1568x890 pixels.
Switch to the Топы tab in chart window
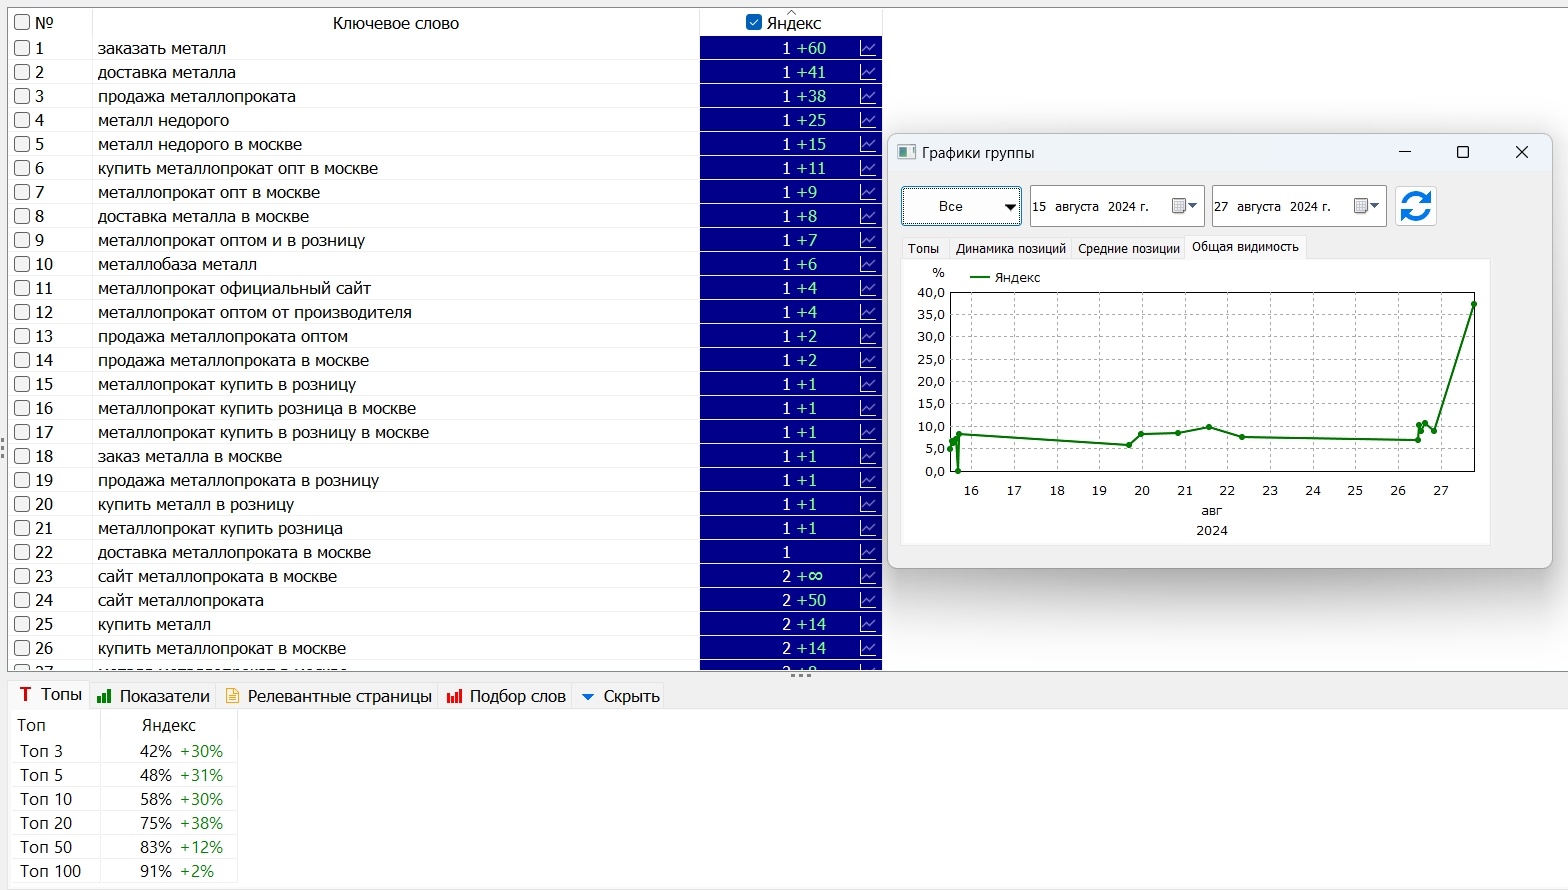tap(923, 248)
